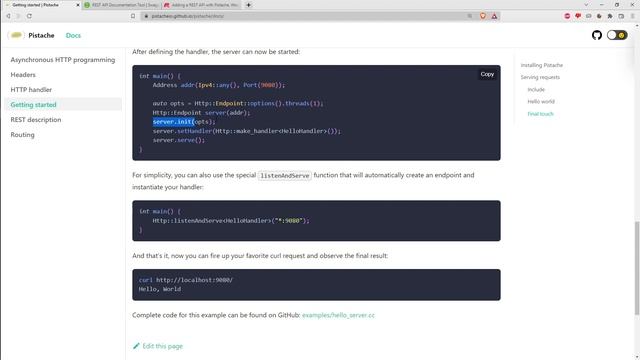Click the Edit this page link
This screenshot has width=640, height=360.
pyautogui.click(x=162, y=346)
